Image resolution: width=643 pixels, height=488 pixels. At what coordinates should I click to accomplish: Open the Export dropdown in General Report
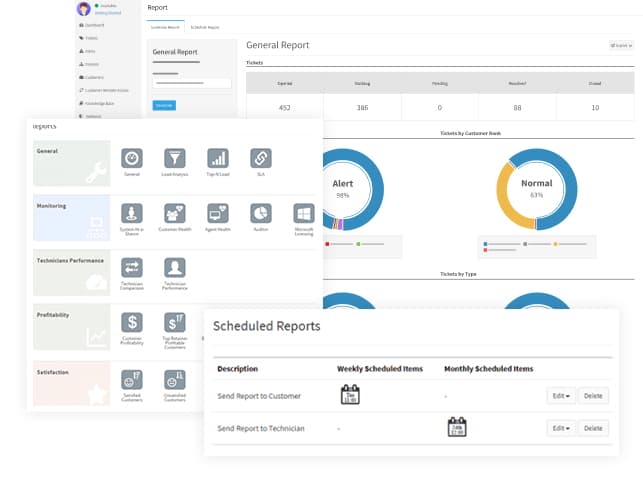pyautogui.click(x=620, y=46)
